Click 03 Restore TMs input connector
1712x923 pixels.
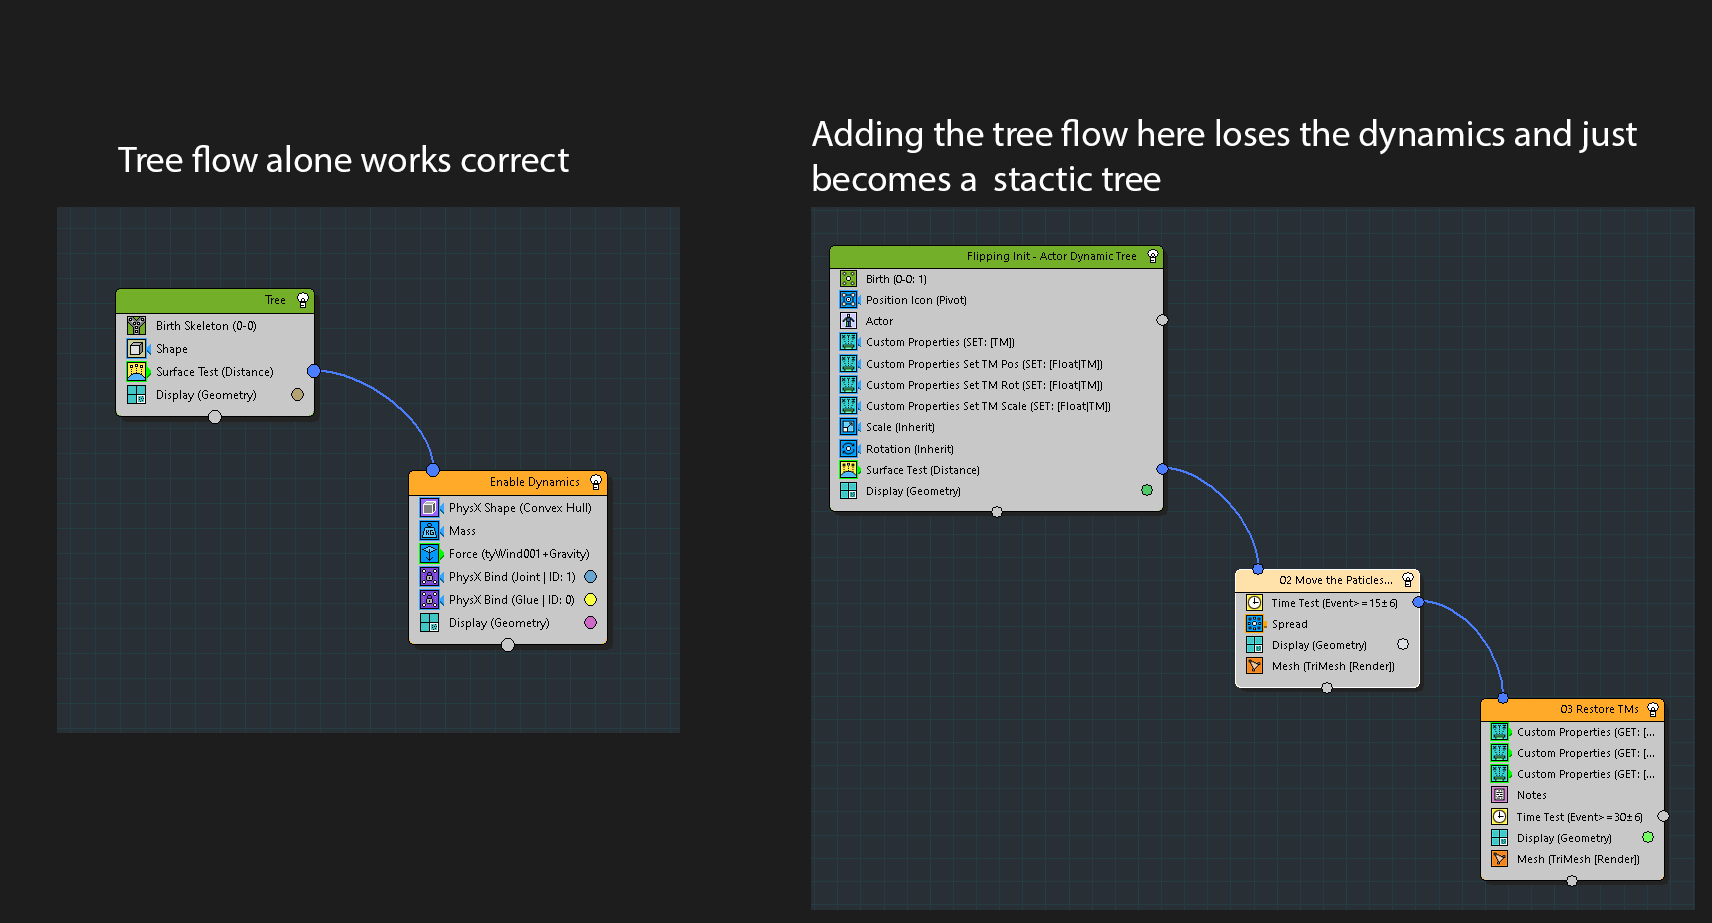coord(1503,698)
